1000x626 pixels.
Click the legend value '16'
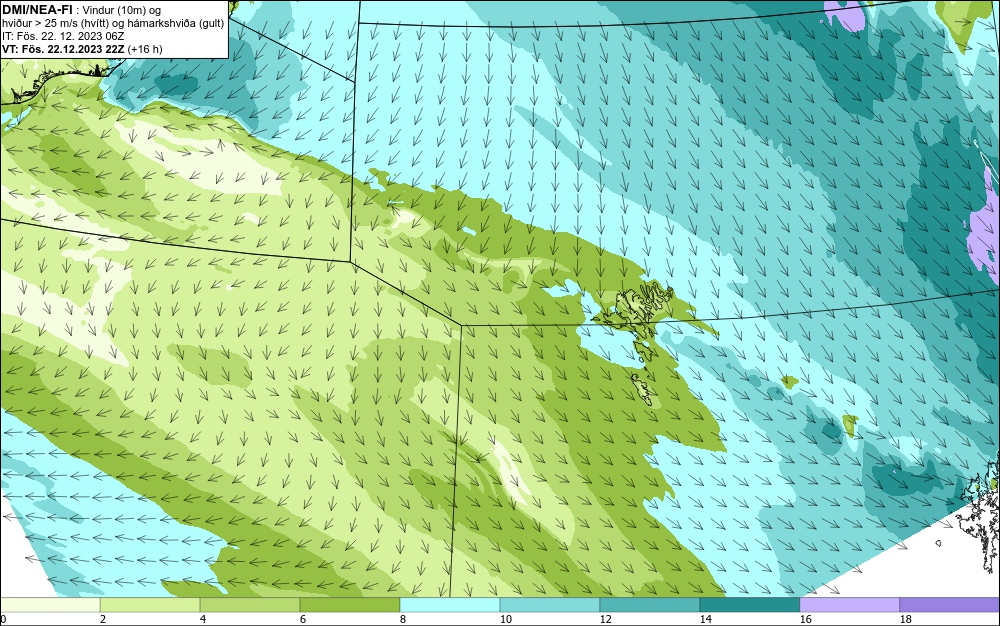(805, 619)
